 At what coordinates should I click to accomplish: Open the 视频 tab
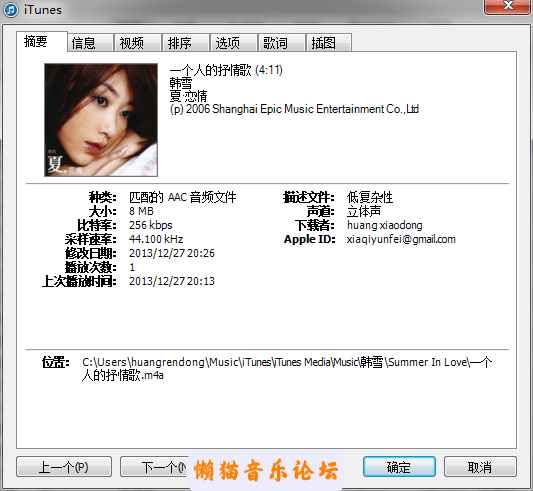pyautogui.click(x=138, y=43)
